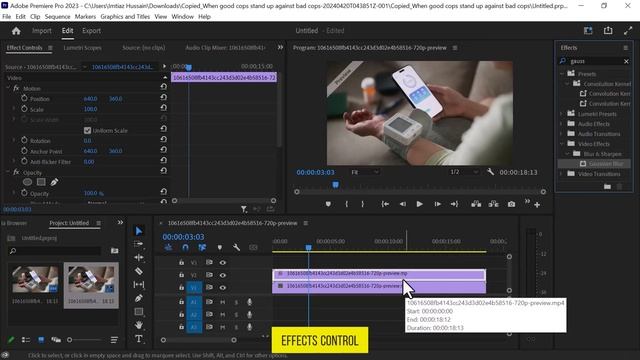Toggle the lock on track V3
The image size is (640, 360).
pos(181,262)
